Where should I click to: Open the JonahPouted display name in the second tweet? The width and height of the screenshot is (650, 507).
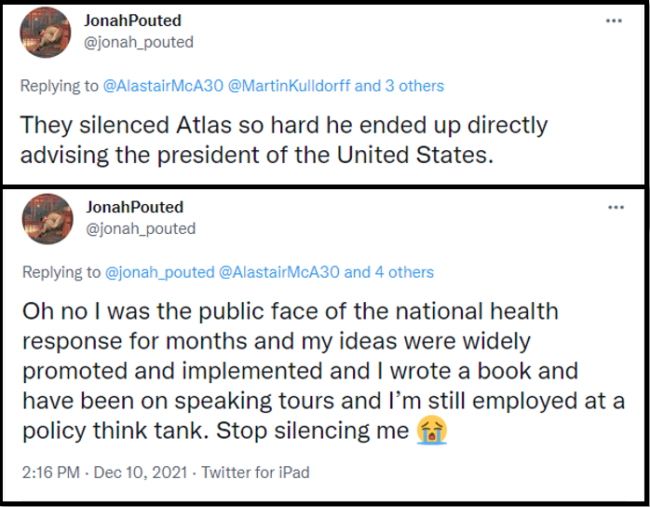(x=133, y=207)
